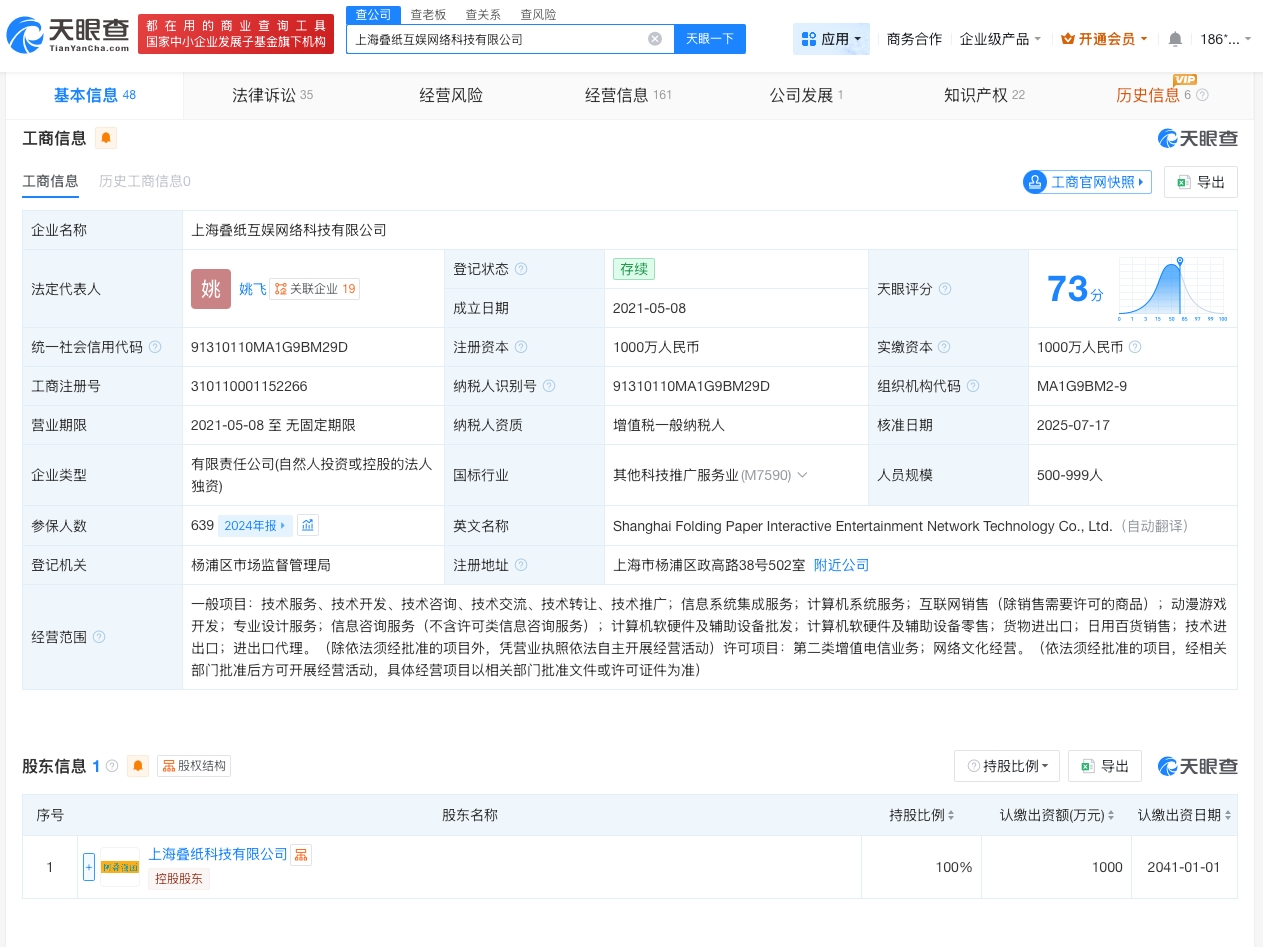Select the 工商信息 sub-tab
Image resolution: width=1263 pixels, height=947 pixels.
pyautogui.click(x=50, y=181)
